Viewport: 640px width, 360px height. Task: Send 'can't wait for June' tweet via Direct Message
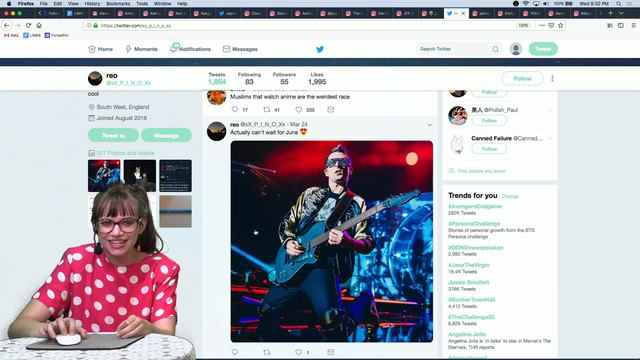click(331, 352)
